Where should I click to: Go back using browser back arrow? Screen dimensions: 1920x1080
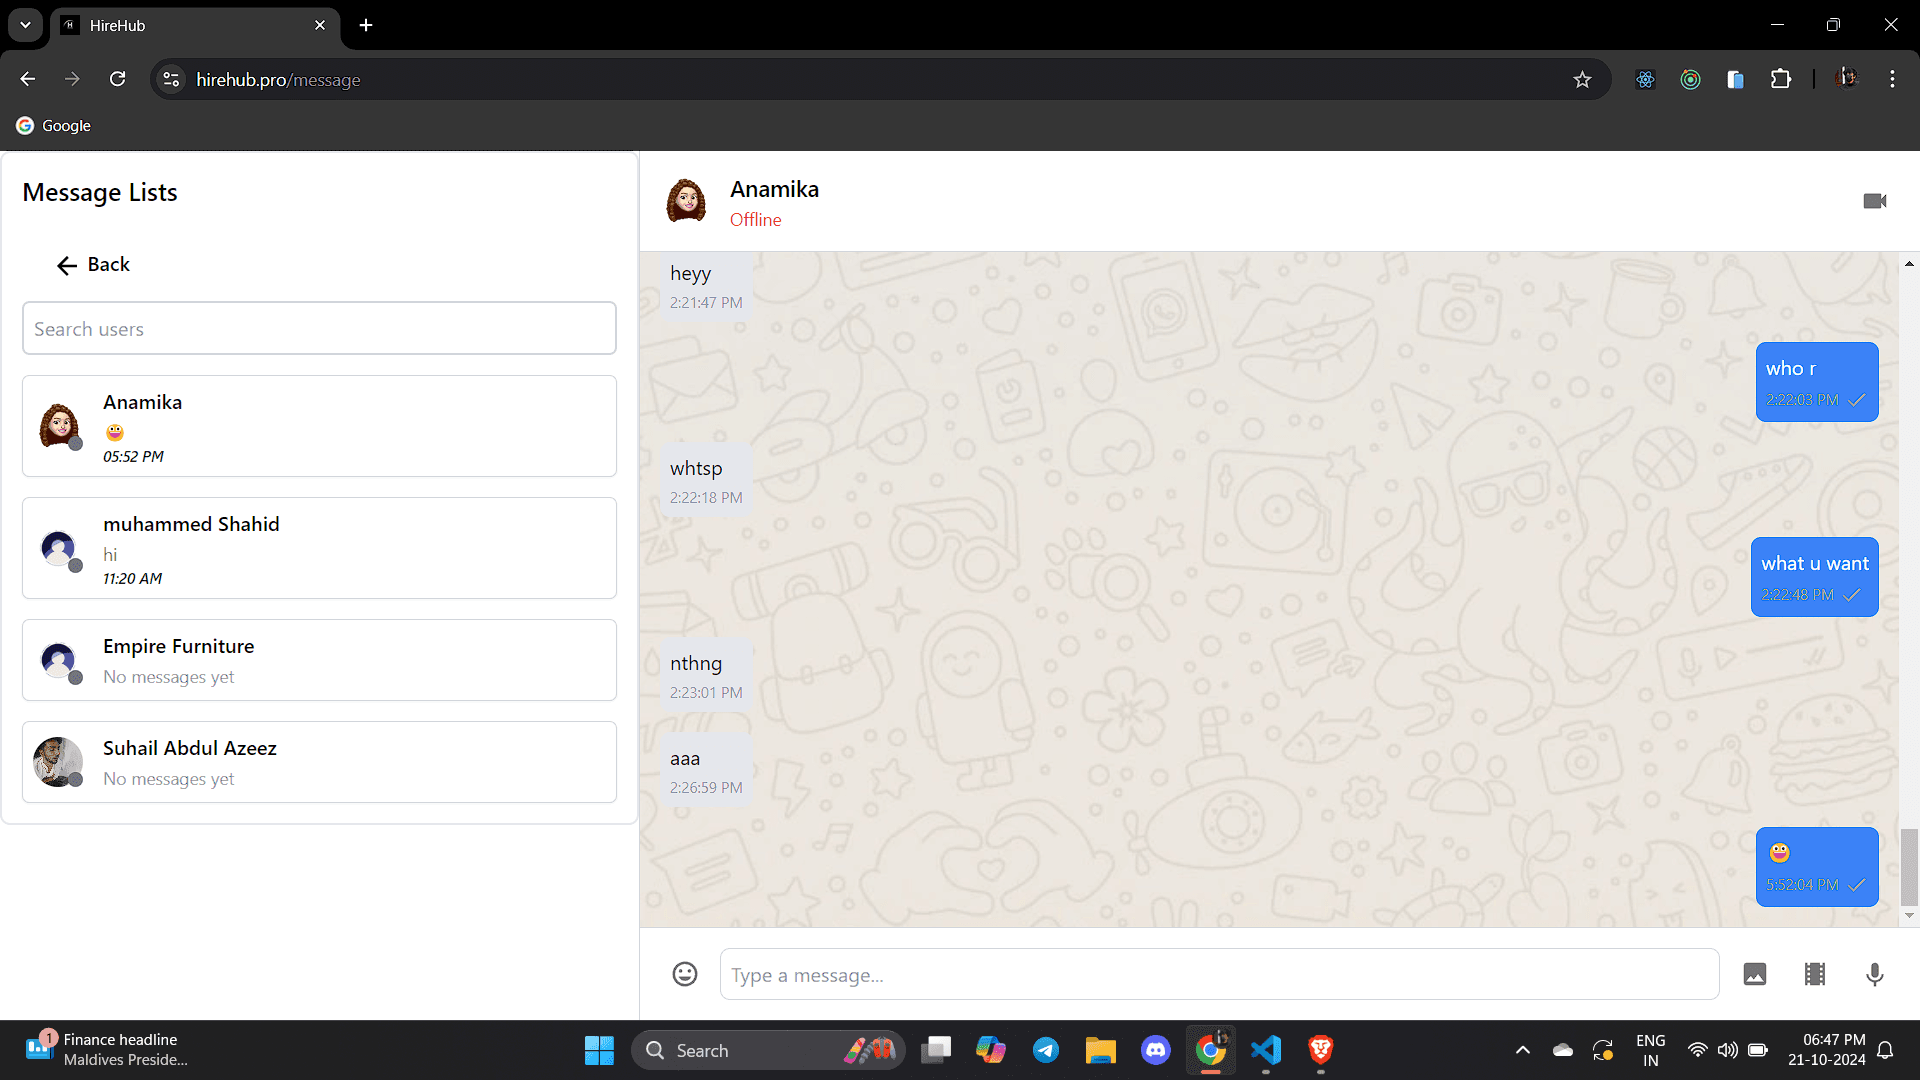click(x=28, y=79)
